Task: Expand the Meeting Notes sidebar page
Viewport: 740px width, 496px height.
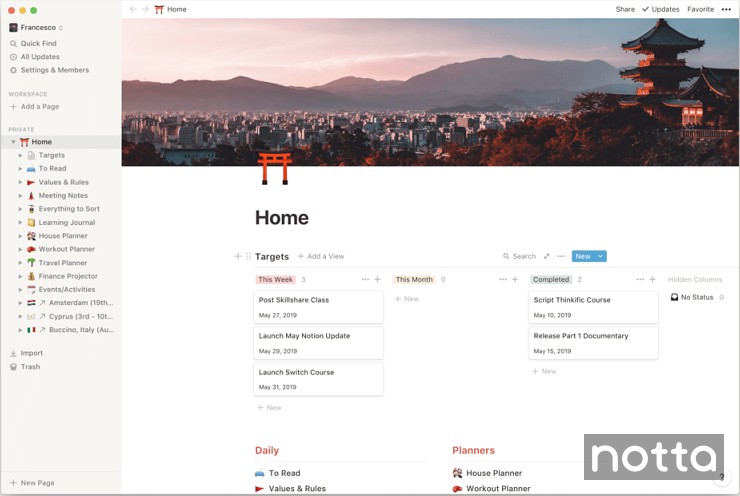Action: pyautogui.click(x=20, y=195)
